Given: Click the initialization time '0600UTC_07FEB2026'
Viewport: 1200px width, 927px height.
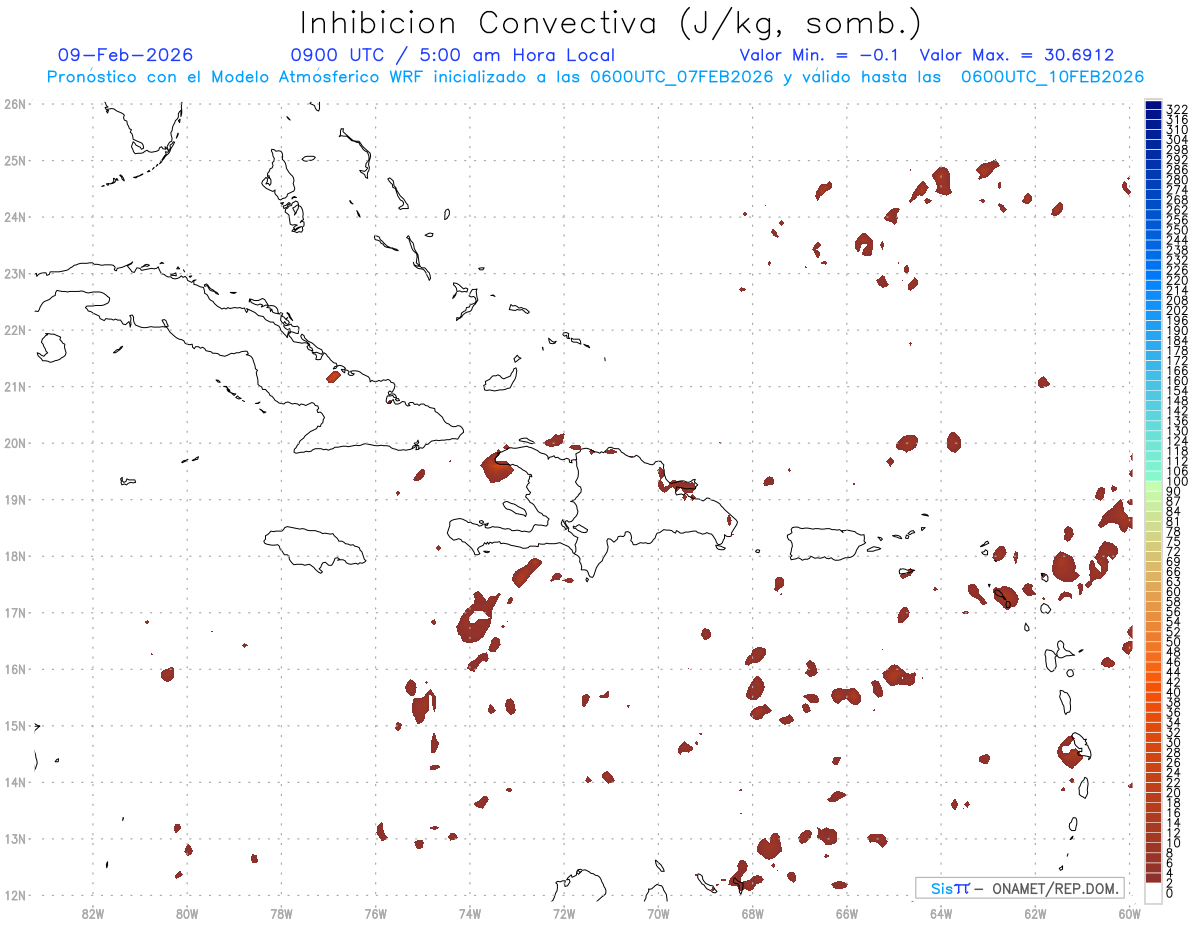Looking at the screenshot, I should [682, 77].
